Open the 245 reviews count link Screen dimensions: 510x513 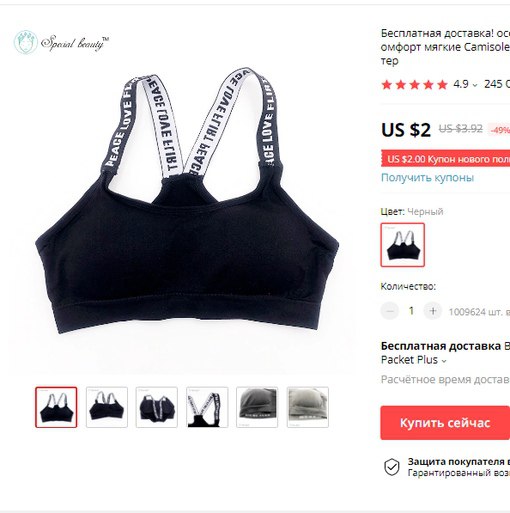point(497,84)
